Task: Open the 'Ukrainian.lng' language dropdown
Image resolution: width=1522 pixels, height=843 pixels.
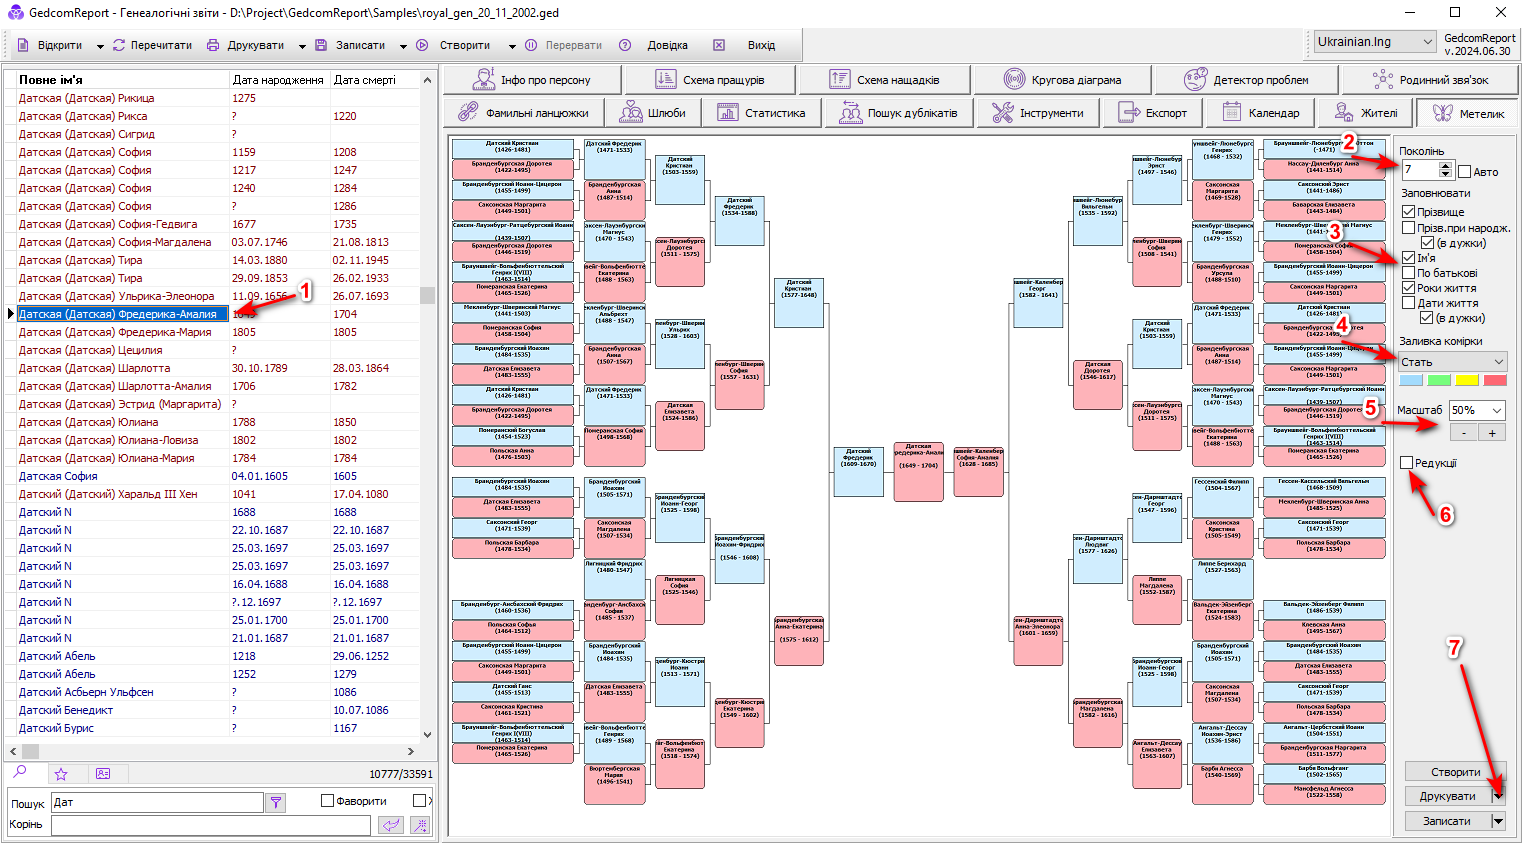Action: (x=1375, y=42)
